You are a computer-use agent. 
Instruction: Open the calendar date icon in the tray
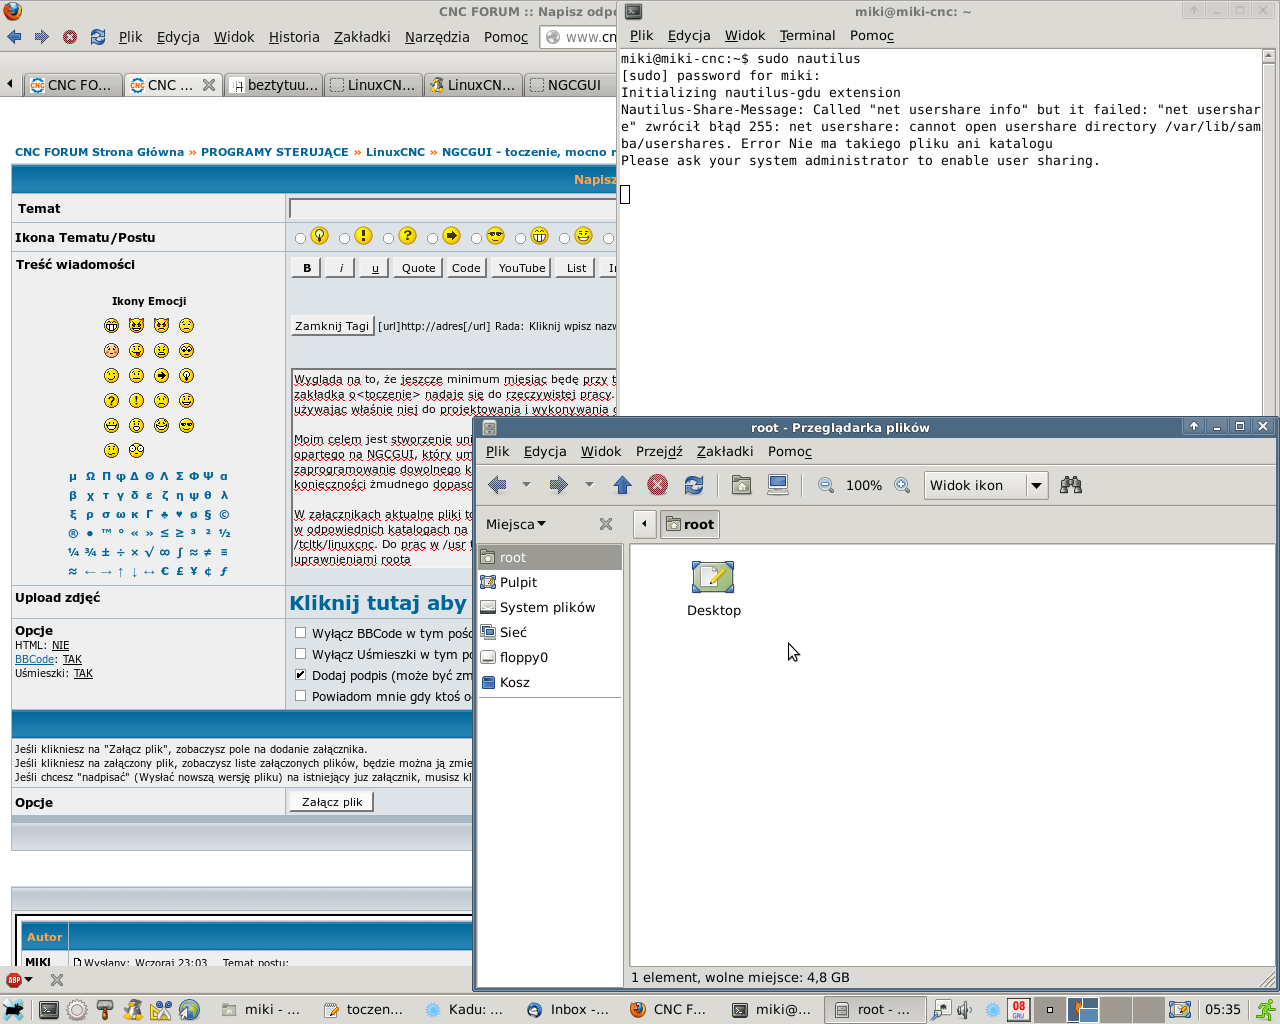[1018, 1010]
